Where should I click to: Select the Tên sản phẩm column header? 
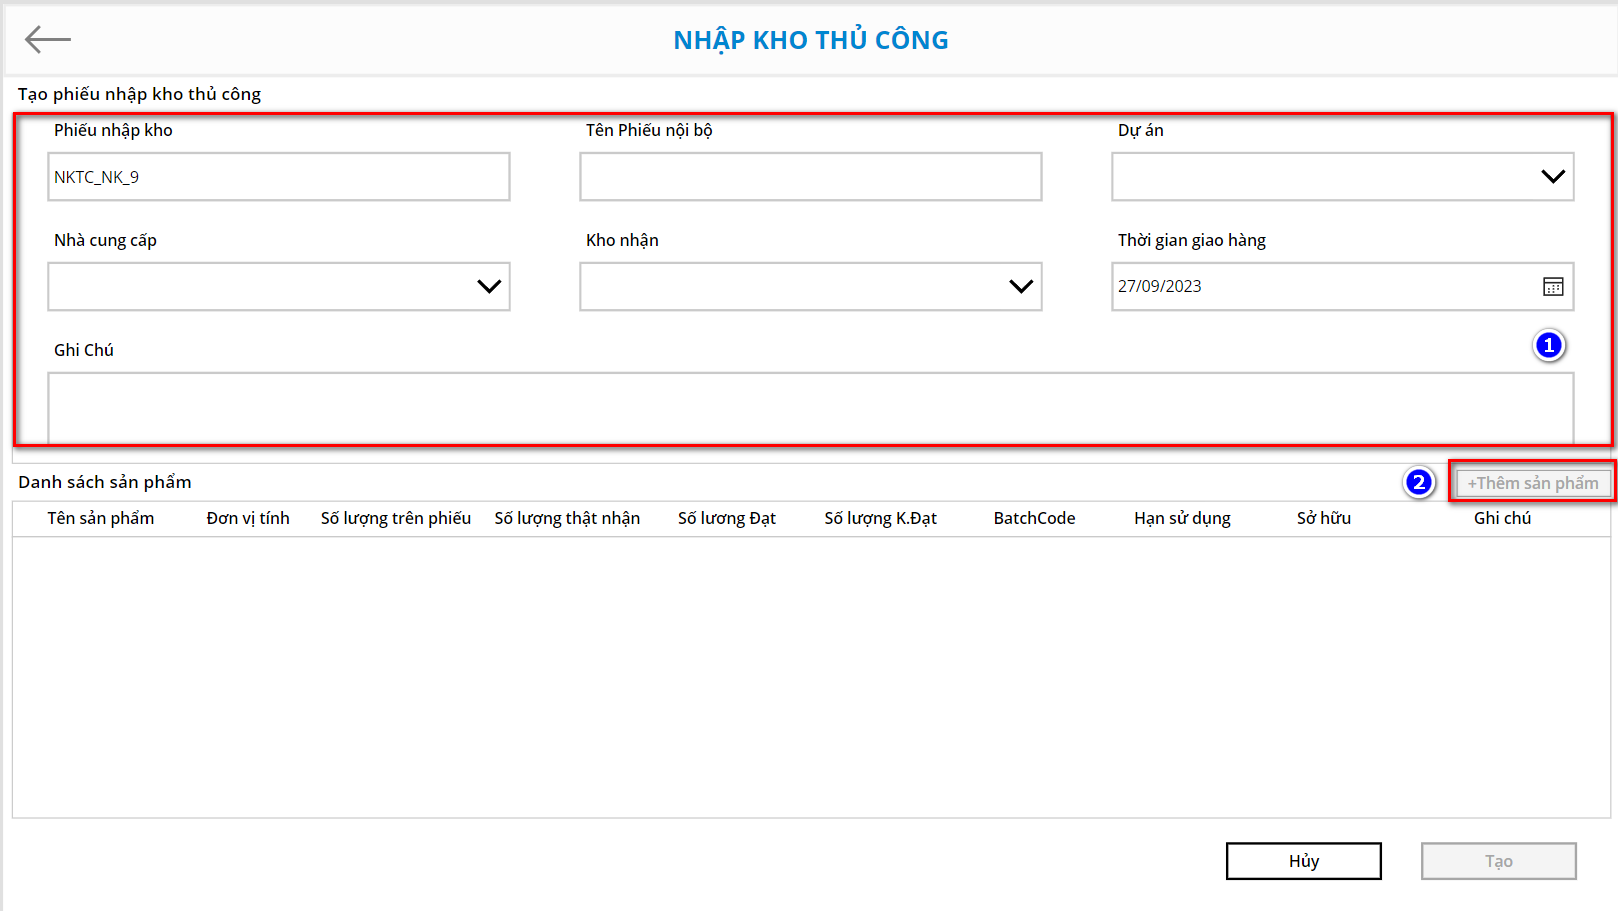point(101,518)
